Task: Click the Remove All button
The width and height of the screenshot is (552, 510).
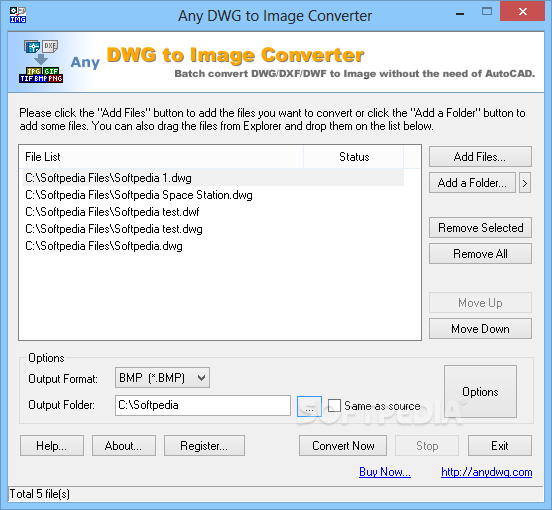Action: tap(480, 254)
